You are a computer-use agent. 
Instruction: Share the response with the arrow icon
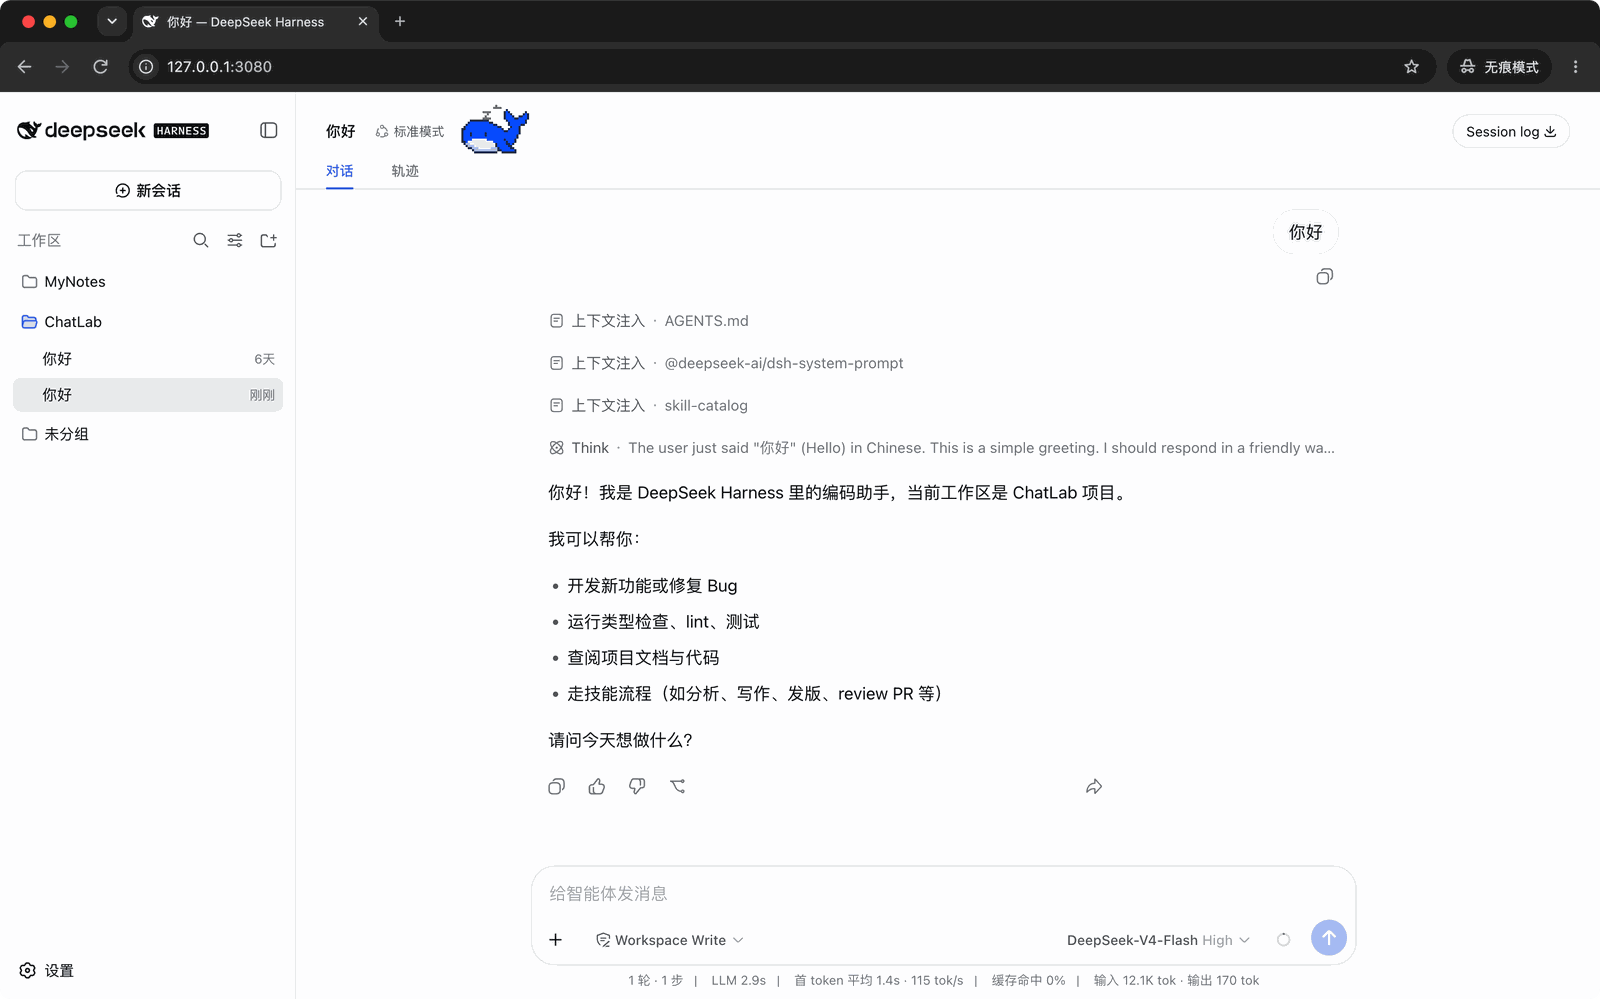pos(1094,787)
